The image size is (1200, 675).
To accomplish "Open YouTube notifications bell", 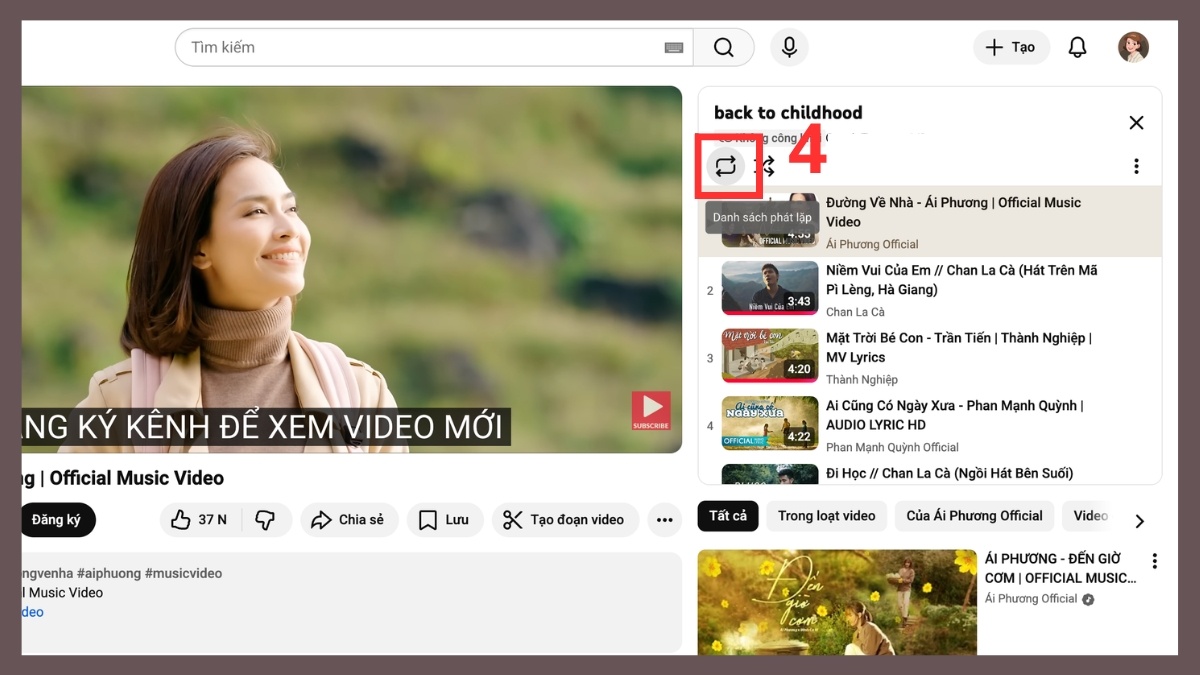I will coord(1077,47).
